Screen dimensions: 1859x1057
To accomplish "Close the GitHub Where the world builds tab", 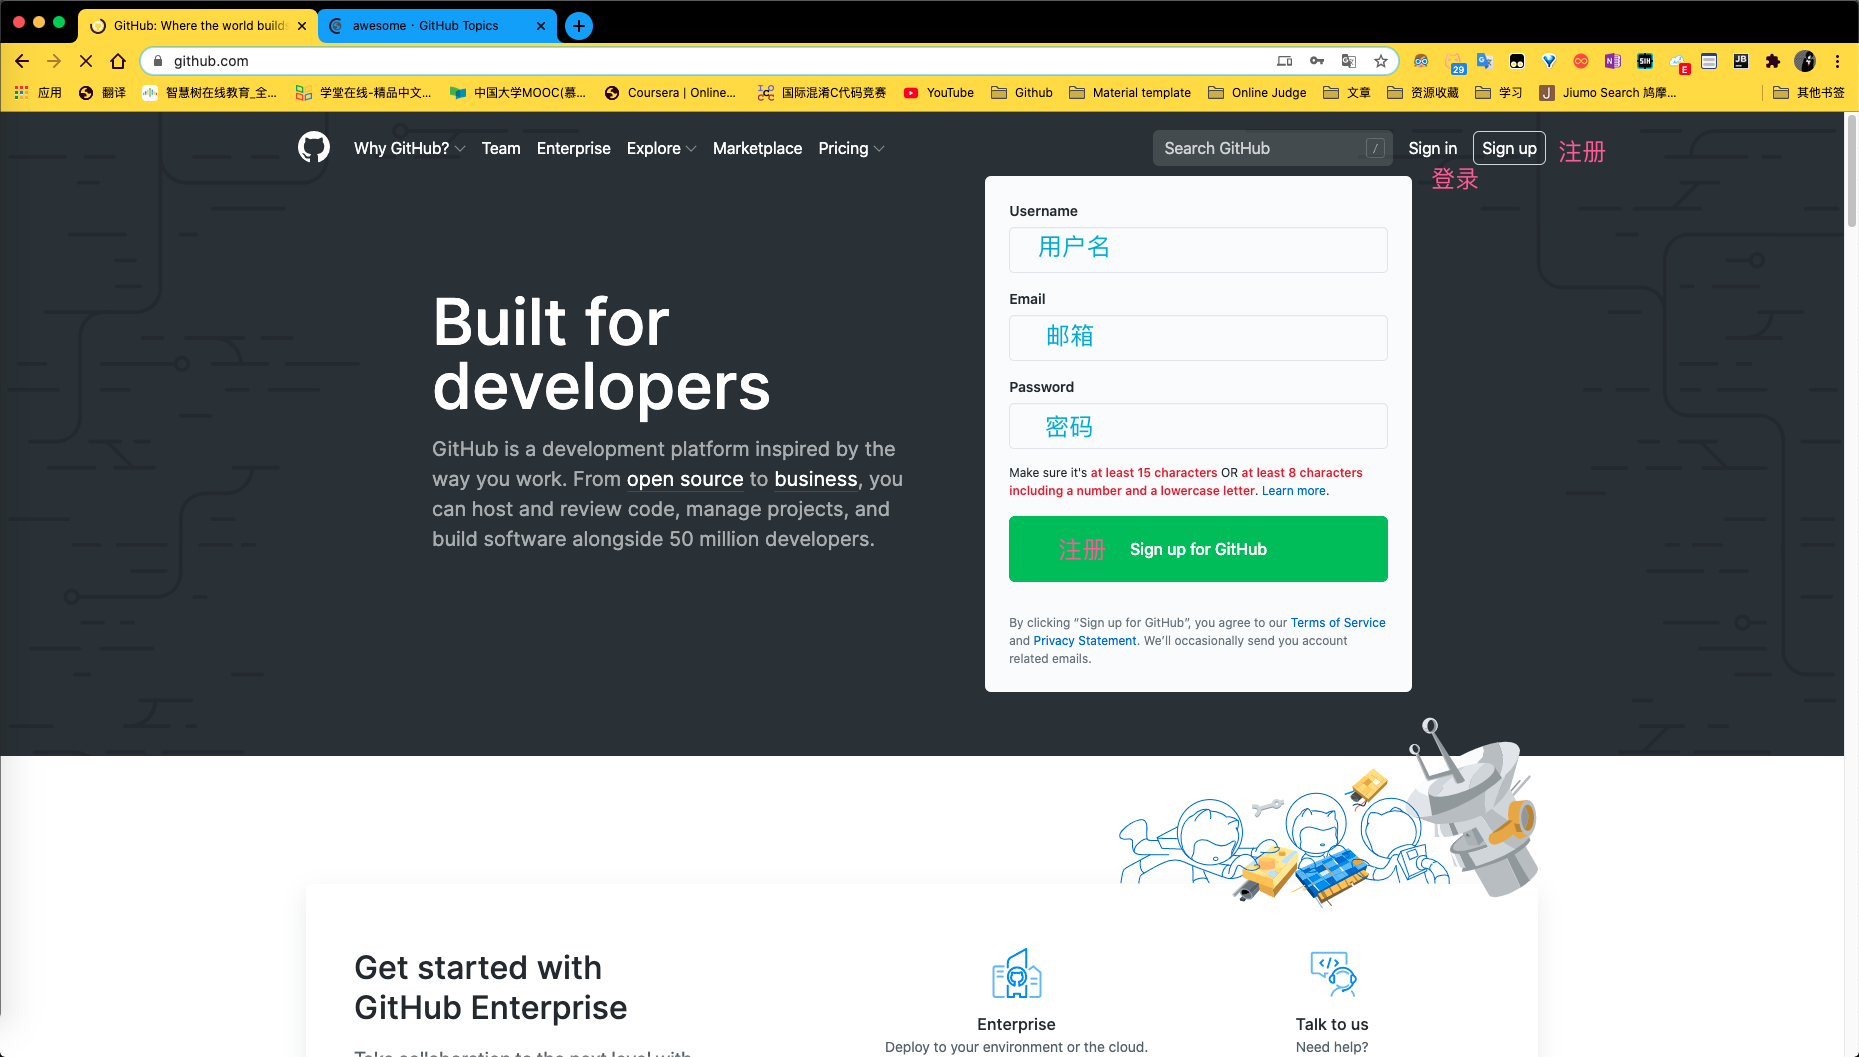I will tap(302, 26).
